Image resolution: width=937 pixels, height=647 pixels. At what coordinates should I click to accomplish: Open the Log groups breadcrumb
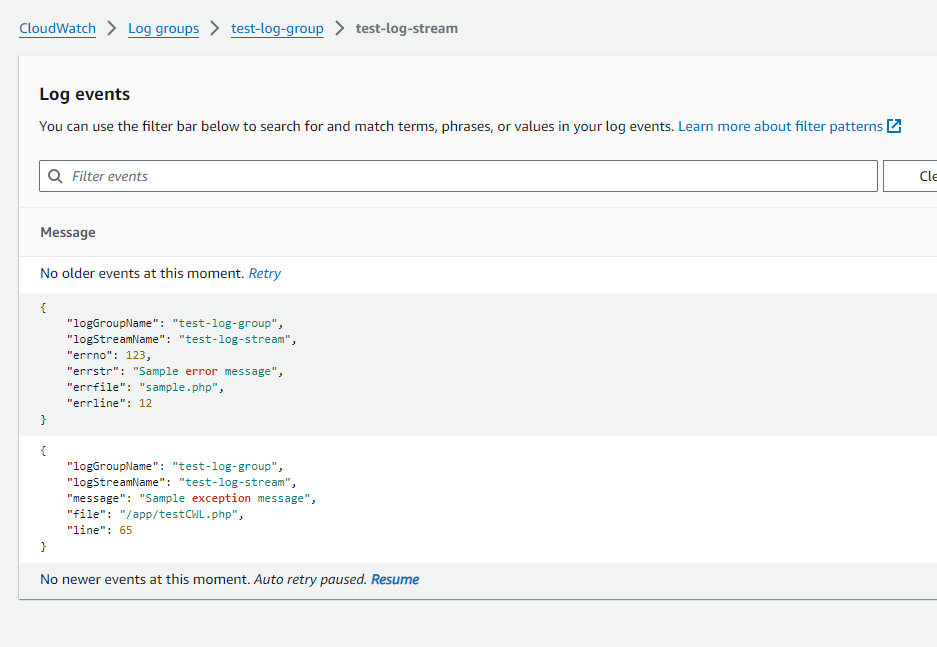[x=163, y=28]
